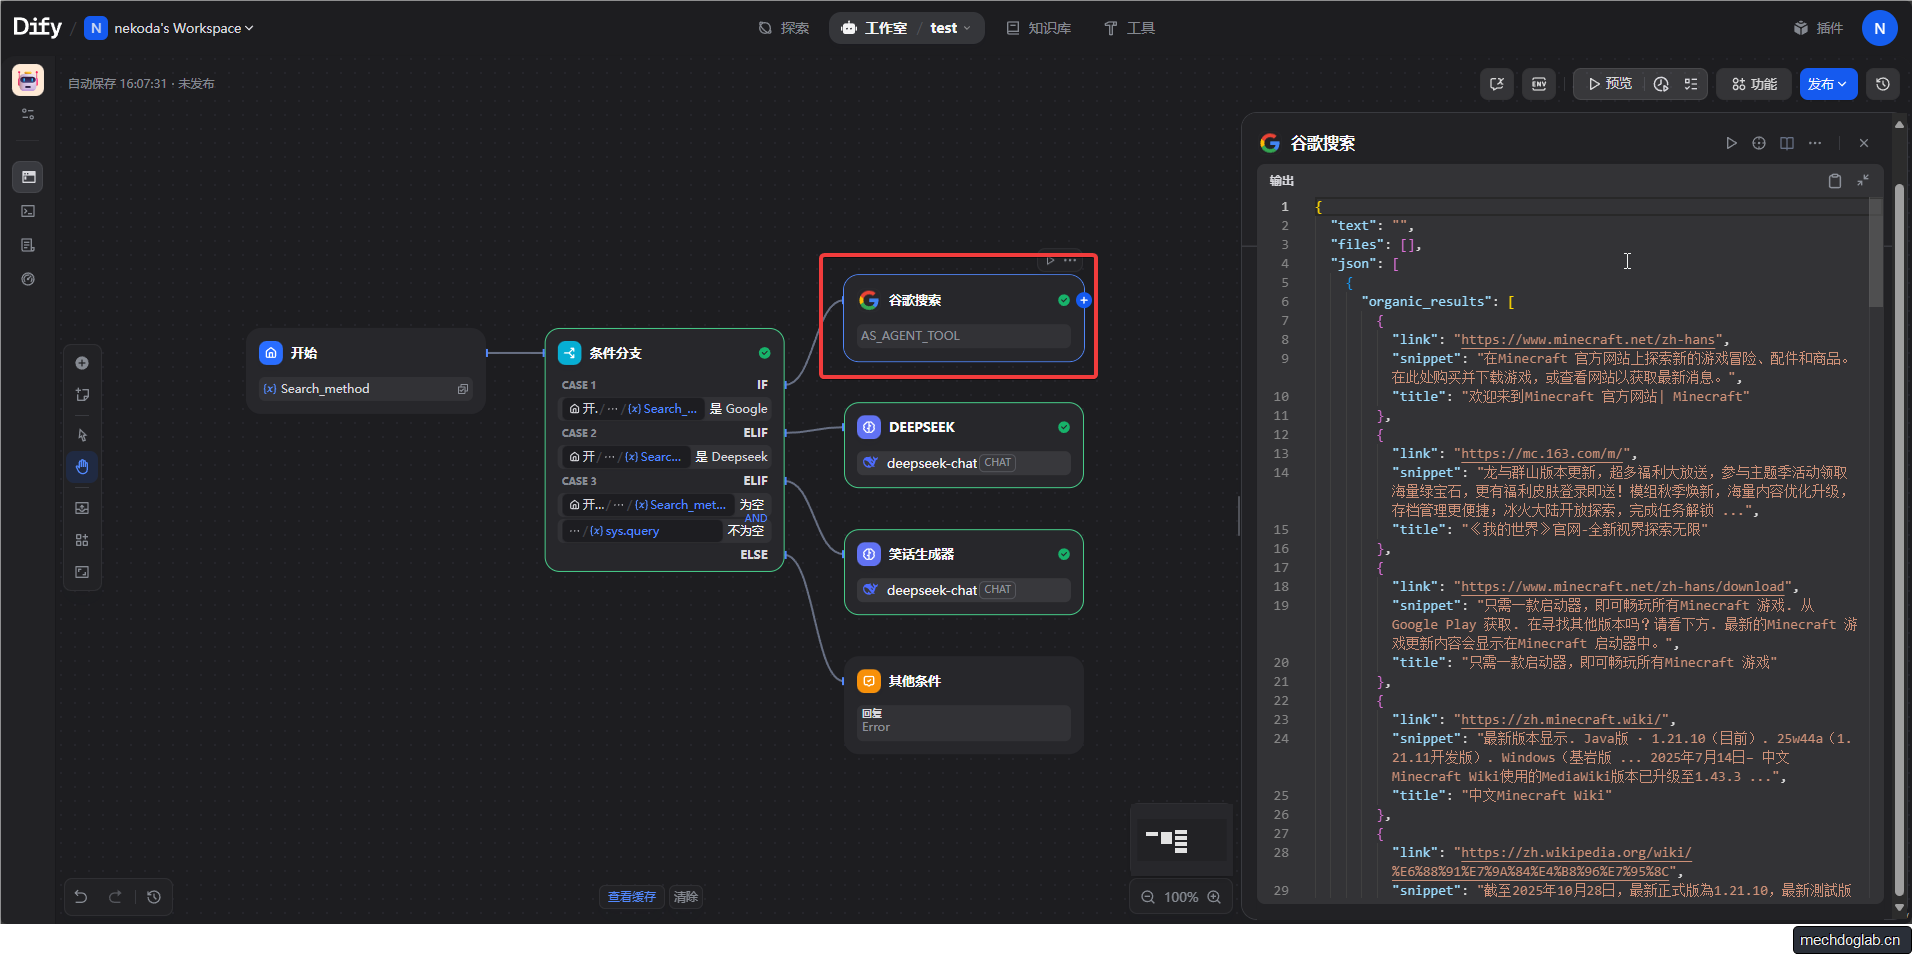Run the 谷歌搜索 node play icon
The width and height of the screenshot is (1912, 954).
1731,143
